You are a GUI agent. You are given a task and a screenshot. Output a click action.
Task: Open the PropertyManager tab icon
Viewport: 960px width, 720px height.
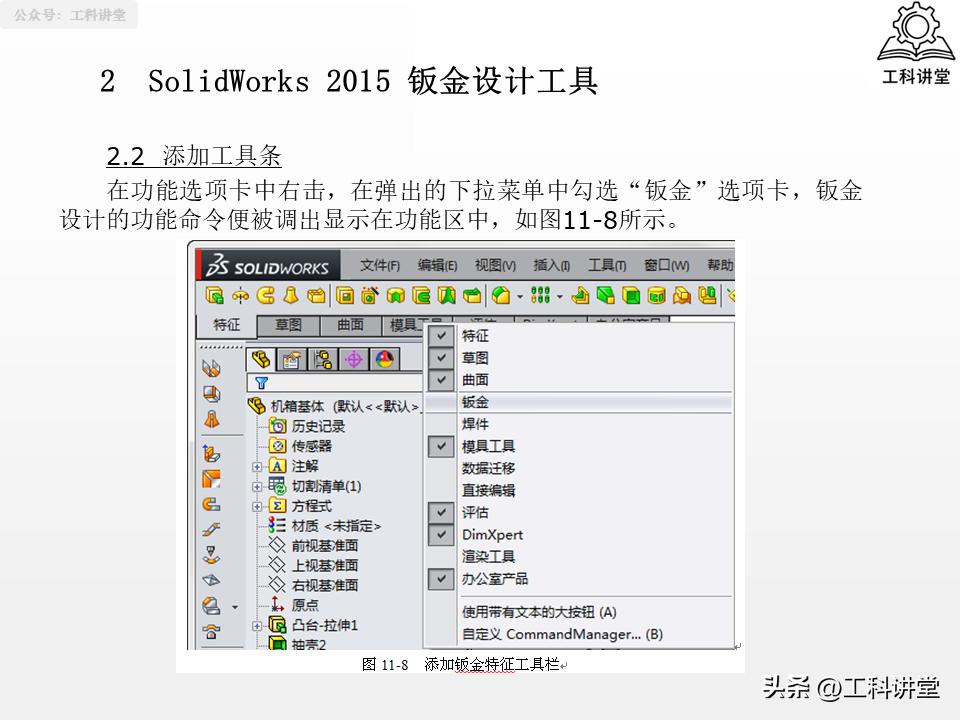click(291, 359)
